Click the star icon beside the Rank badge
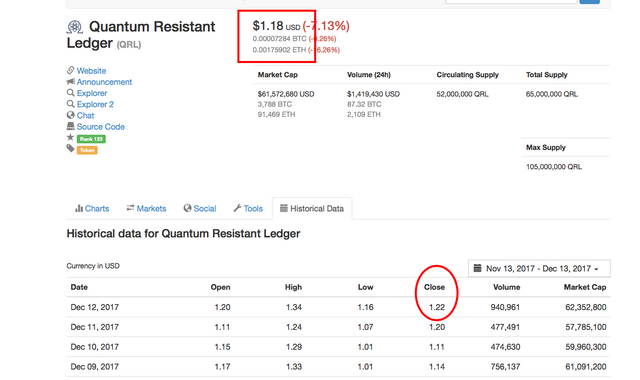 70,137
